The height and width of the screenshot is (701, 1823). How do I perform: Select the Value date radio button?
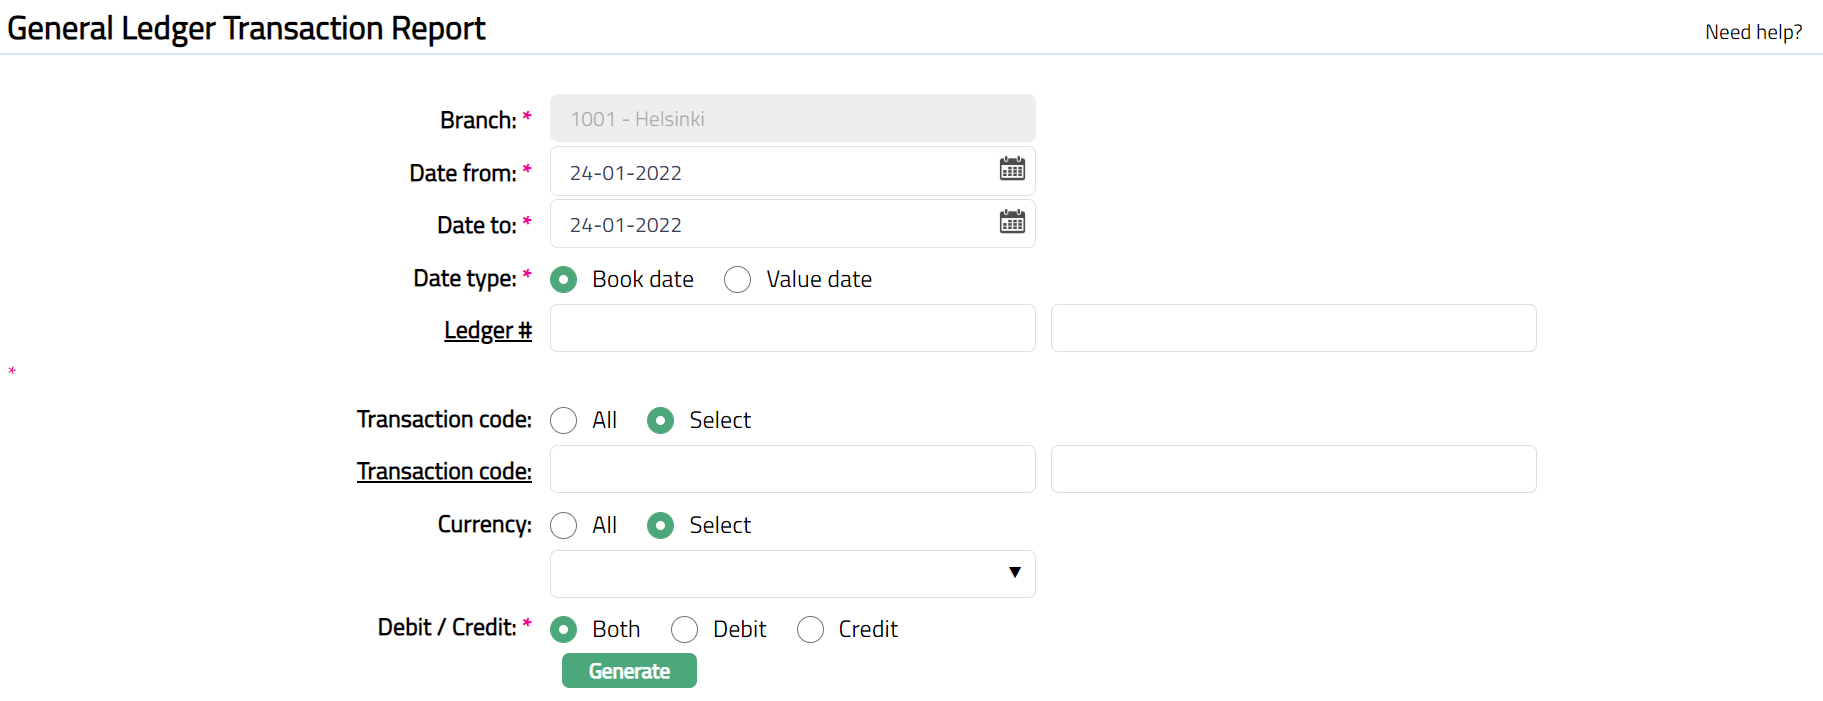pyautogui.click(x=737, y=280)
